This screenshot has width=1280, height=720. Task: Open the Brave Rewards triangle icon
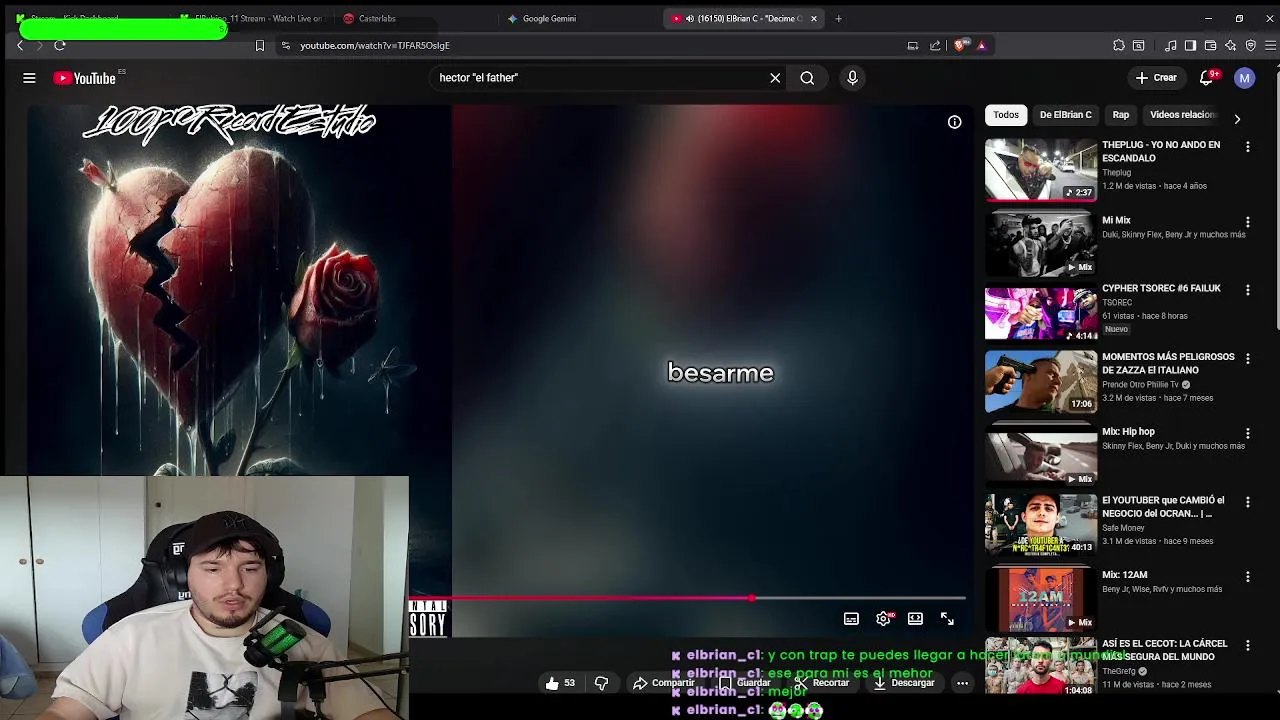click(981, 45)
